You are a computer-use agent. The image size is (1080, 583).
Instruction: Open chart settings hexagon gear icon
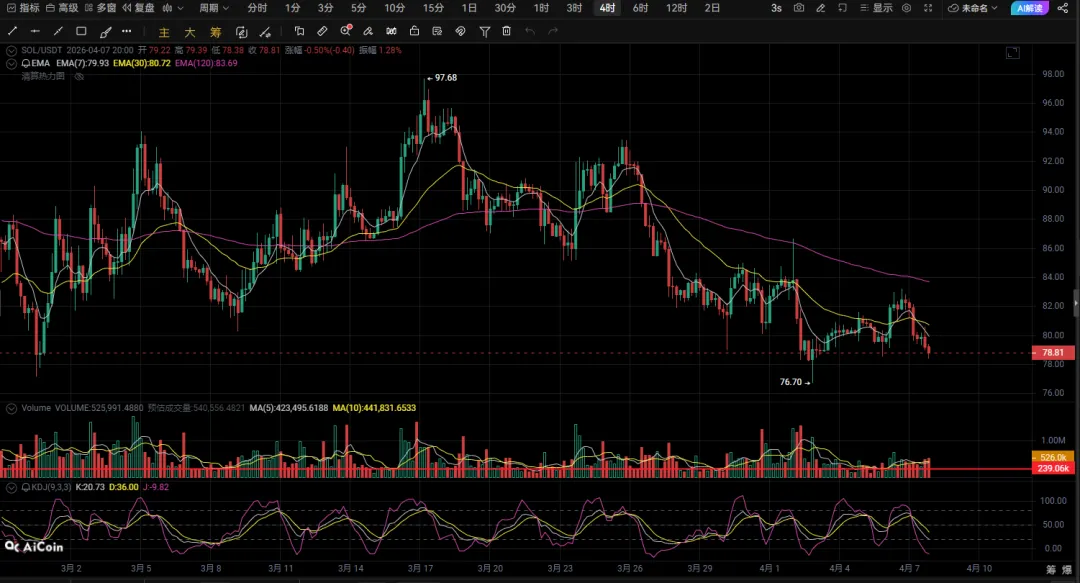coord(906,8)
